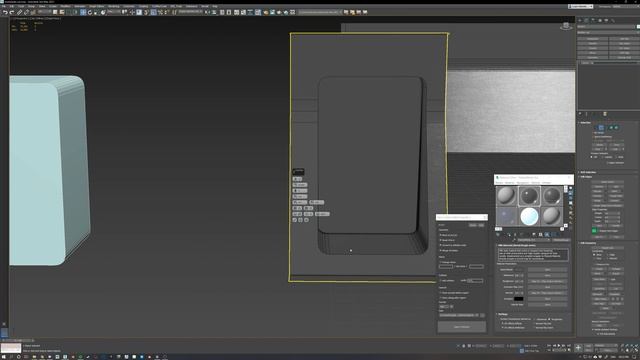Viewport: 640px width, 360px height.
Task: Click Play Animation in playback controls
Action: click(x=559, y=346)
